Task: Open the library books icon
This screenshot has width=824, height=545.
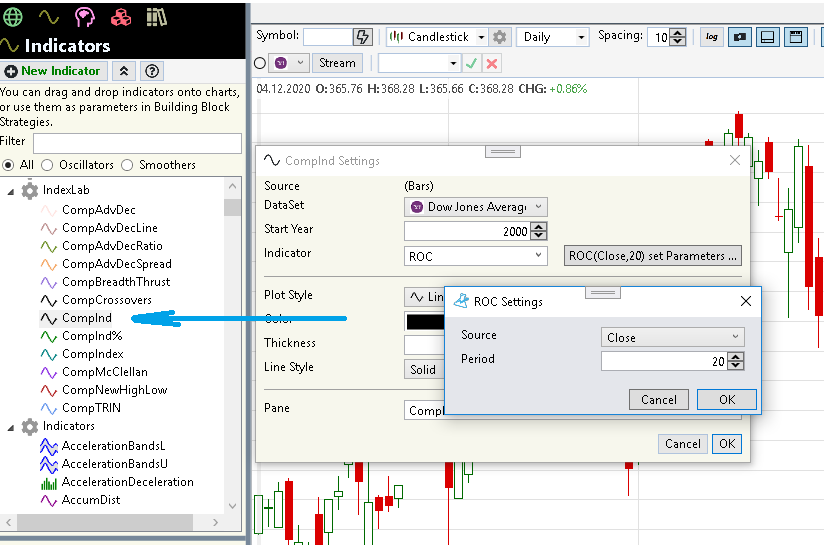Action: (x=156, y=17)
